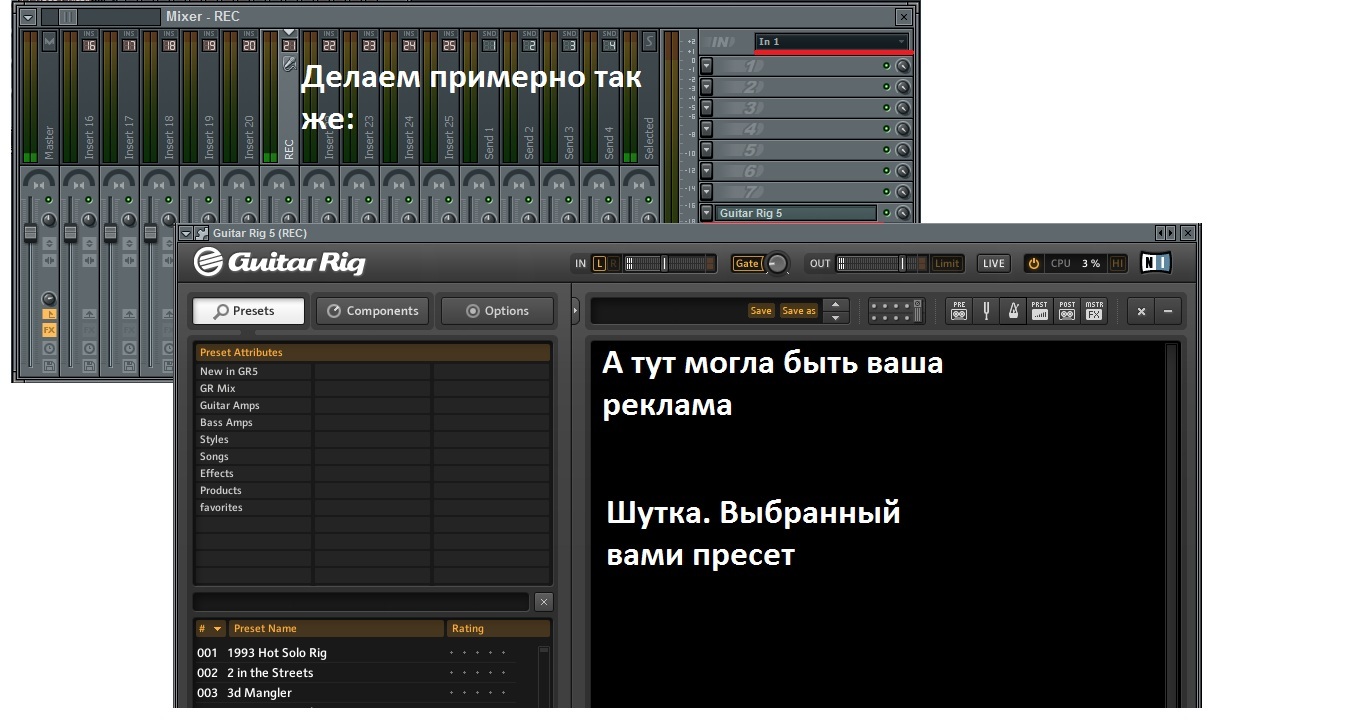Image resolution: width=1366 pixels, height=728 pixels.
Task: Click the Guitar Rig logo
Action: click(x=279, y=262)
